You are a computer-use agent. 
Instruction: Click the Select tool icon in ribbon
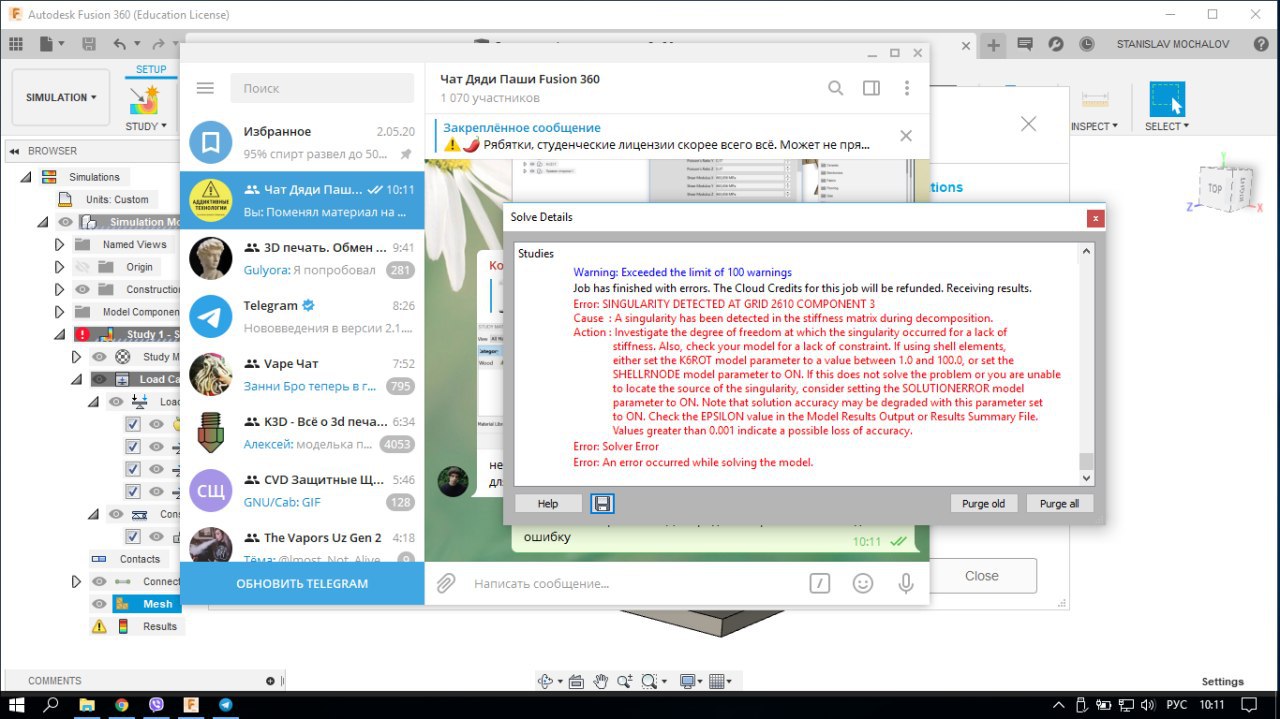click(x=1167, y=100)
